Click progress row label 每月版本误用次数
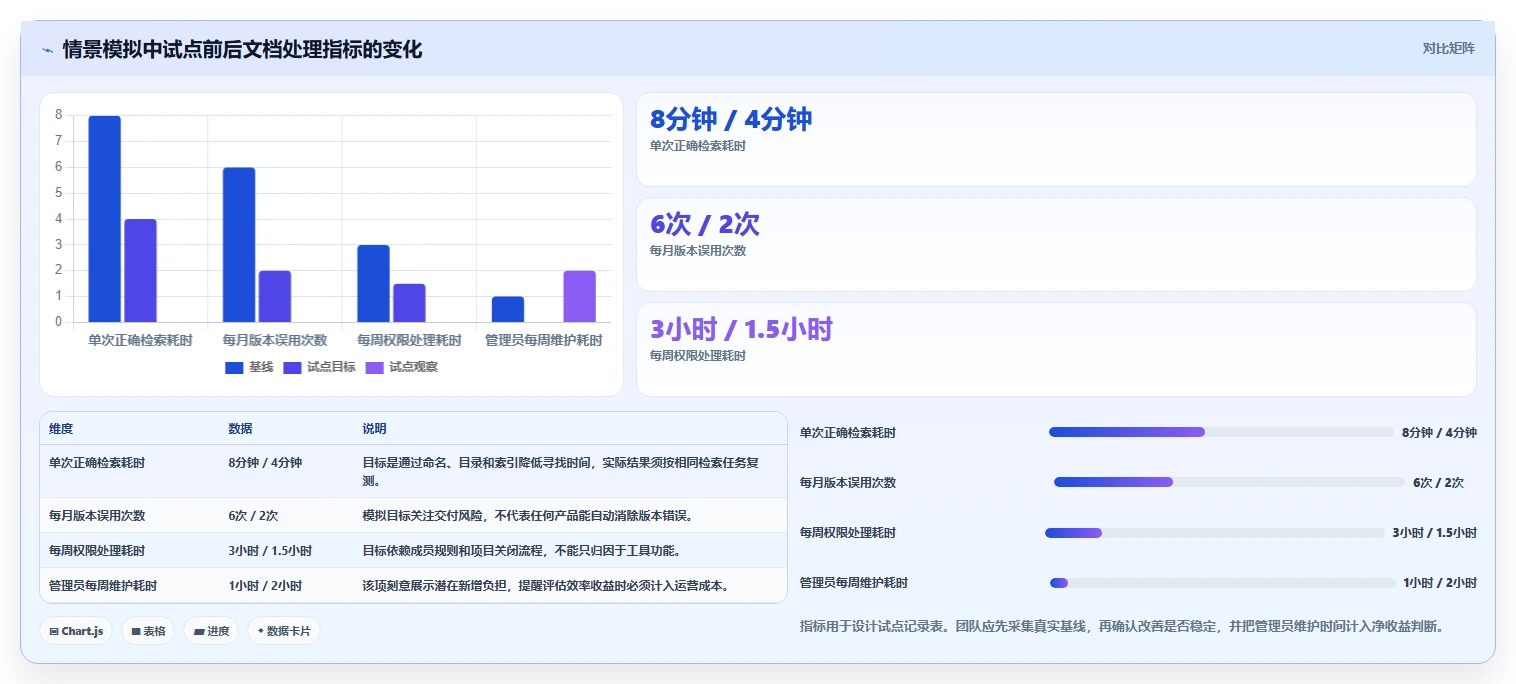This screenshot has height=684, width=1516. coord(848,483)
